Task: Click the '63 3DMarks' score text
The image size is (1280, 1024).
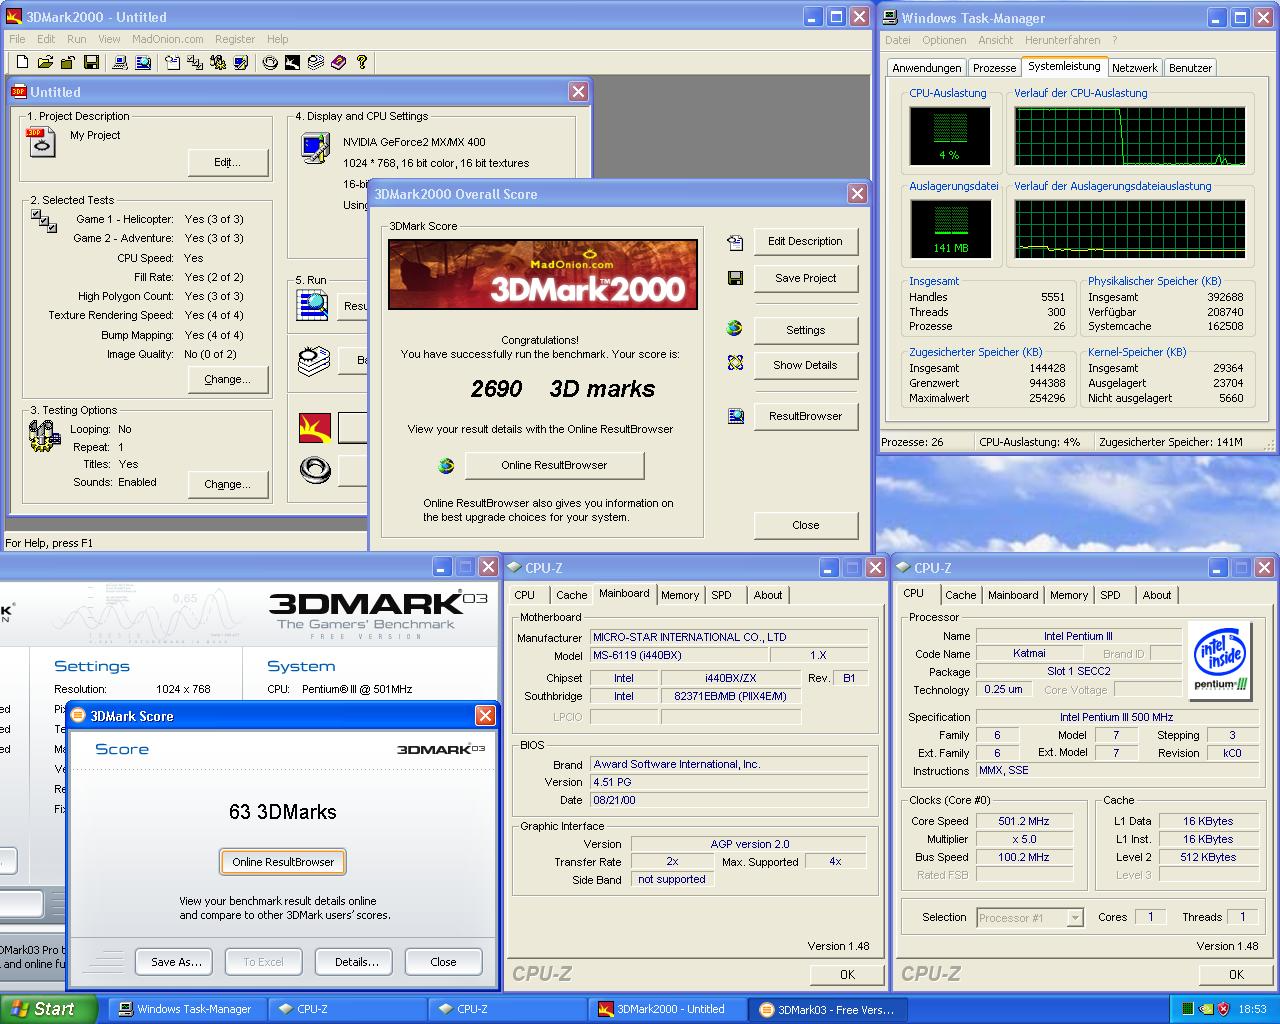Action: pos(283,812)
